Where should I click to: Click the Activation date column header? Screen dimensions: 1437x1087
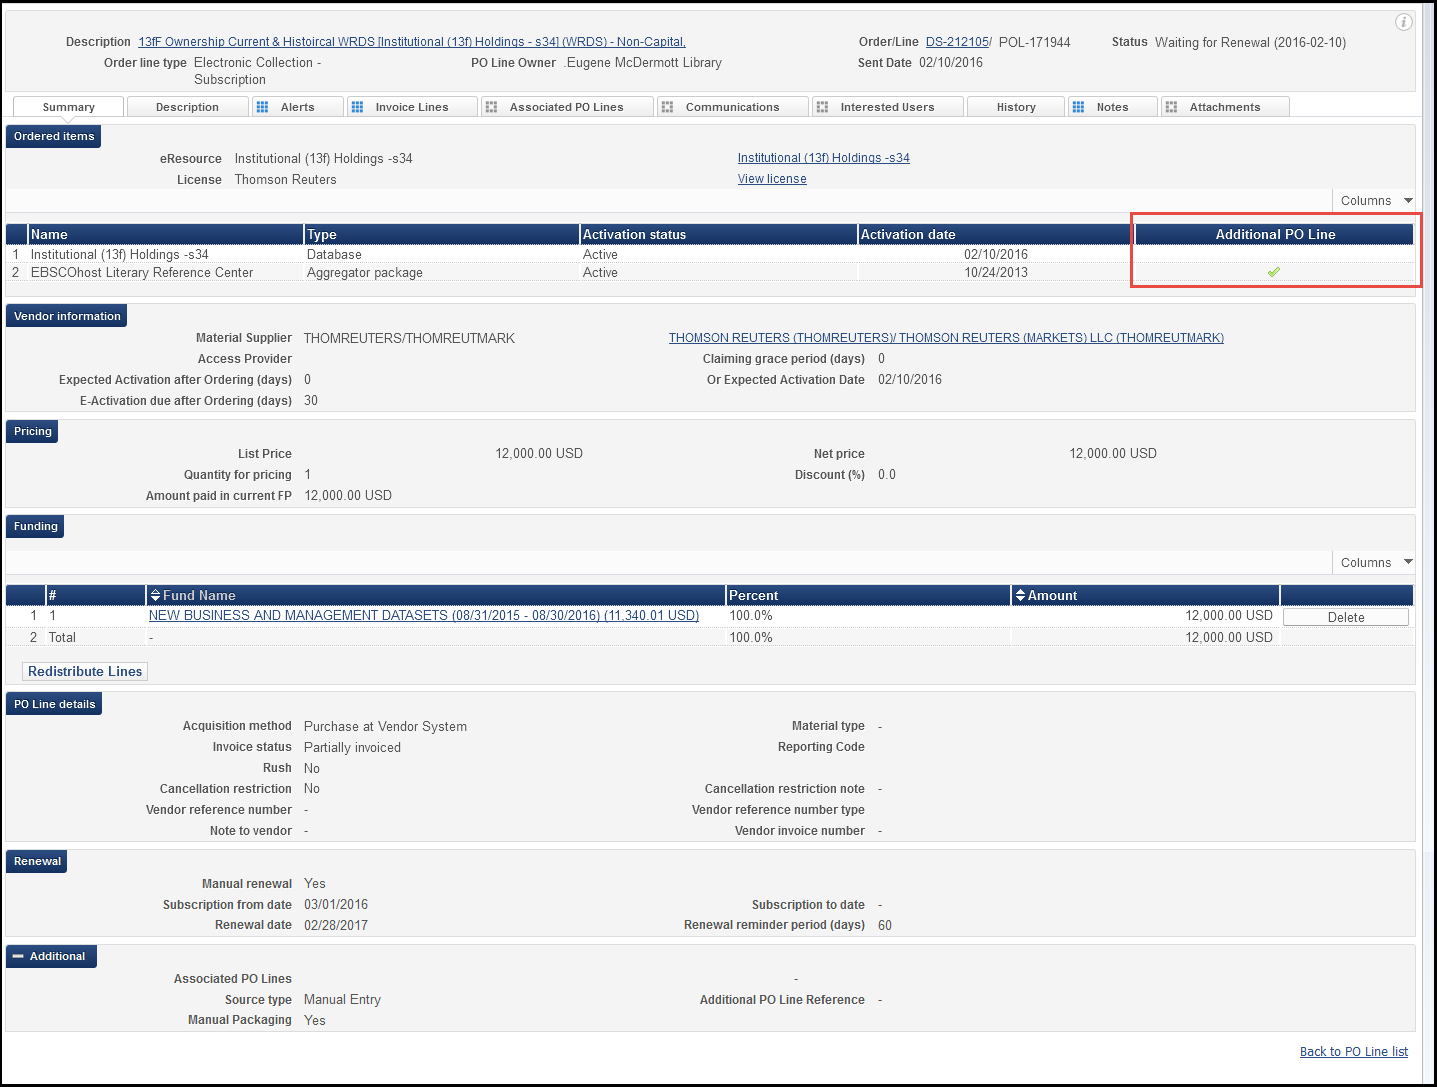pyautogui.click(x=995, y=235)
